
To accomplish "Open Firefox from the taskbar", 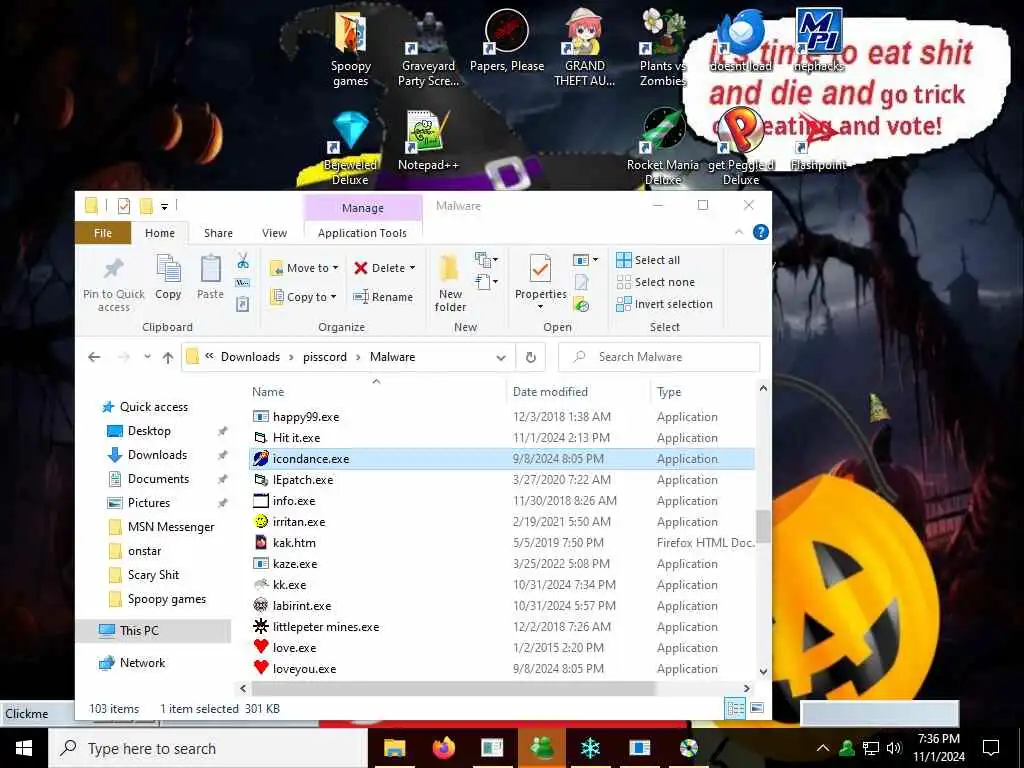I will [x=444, y=748].
